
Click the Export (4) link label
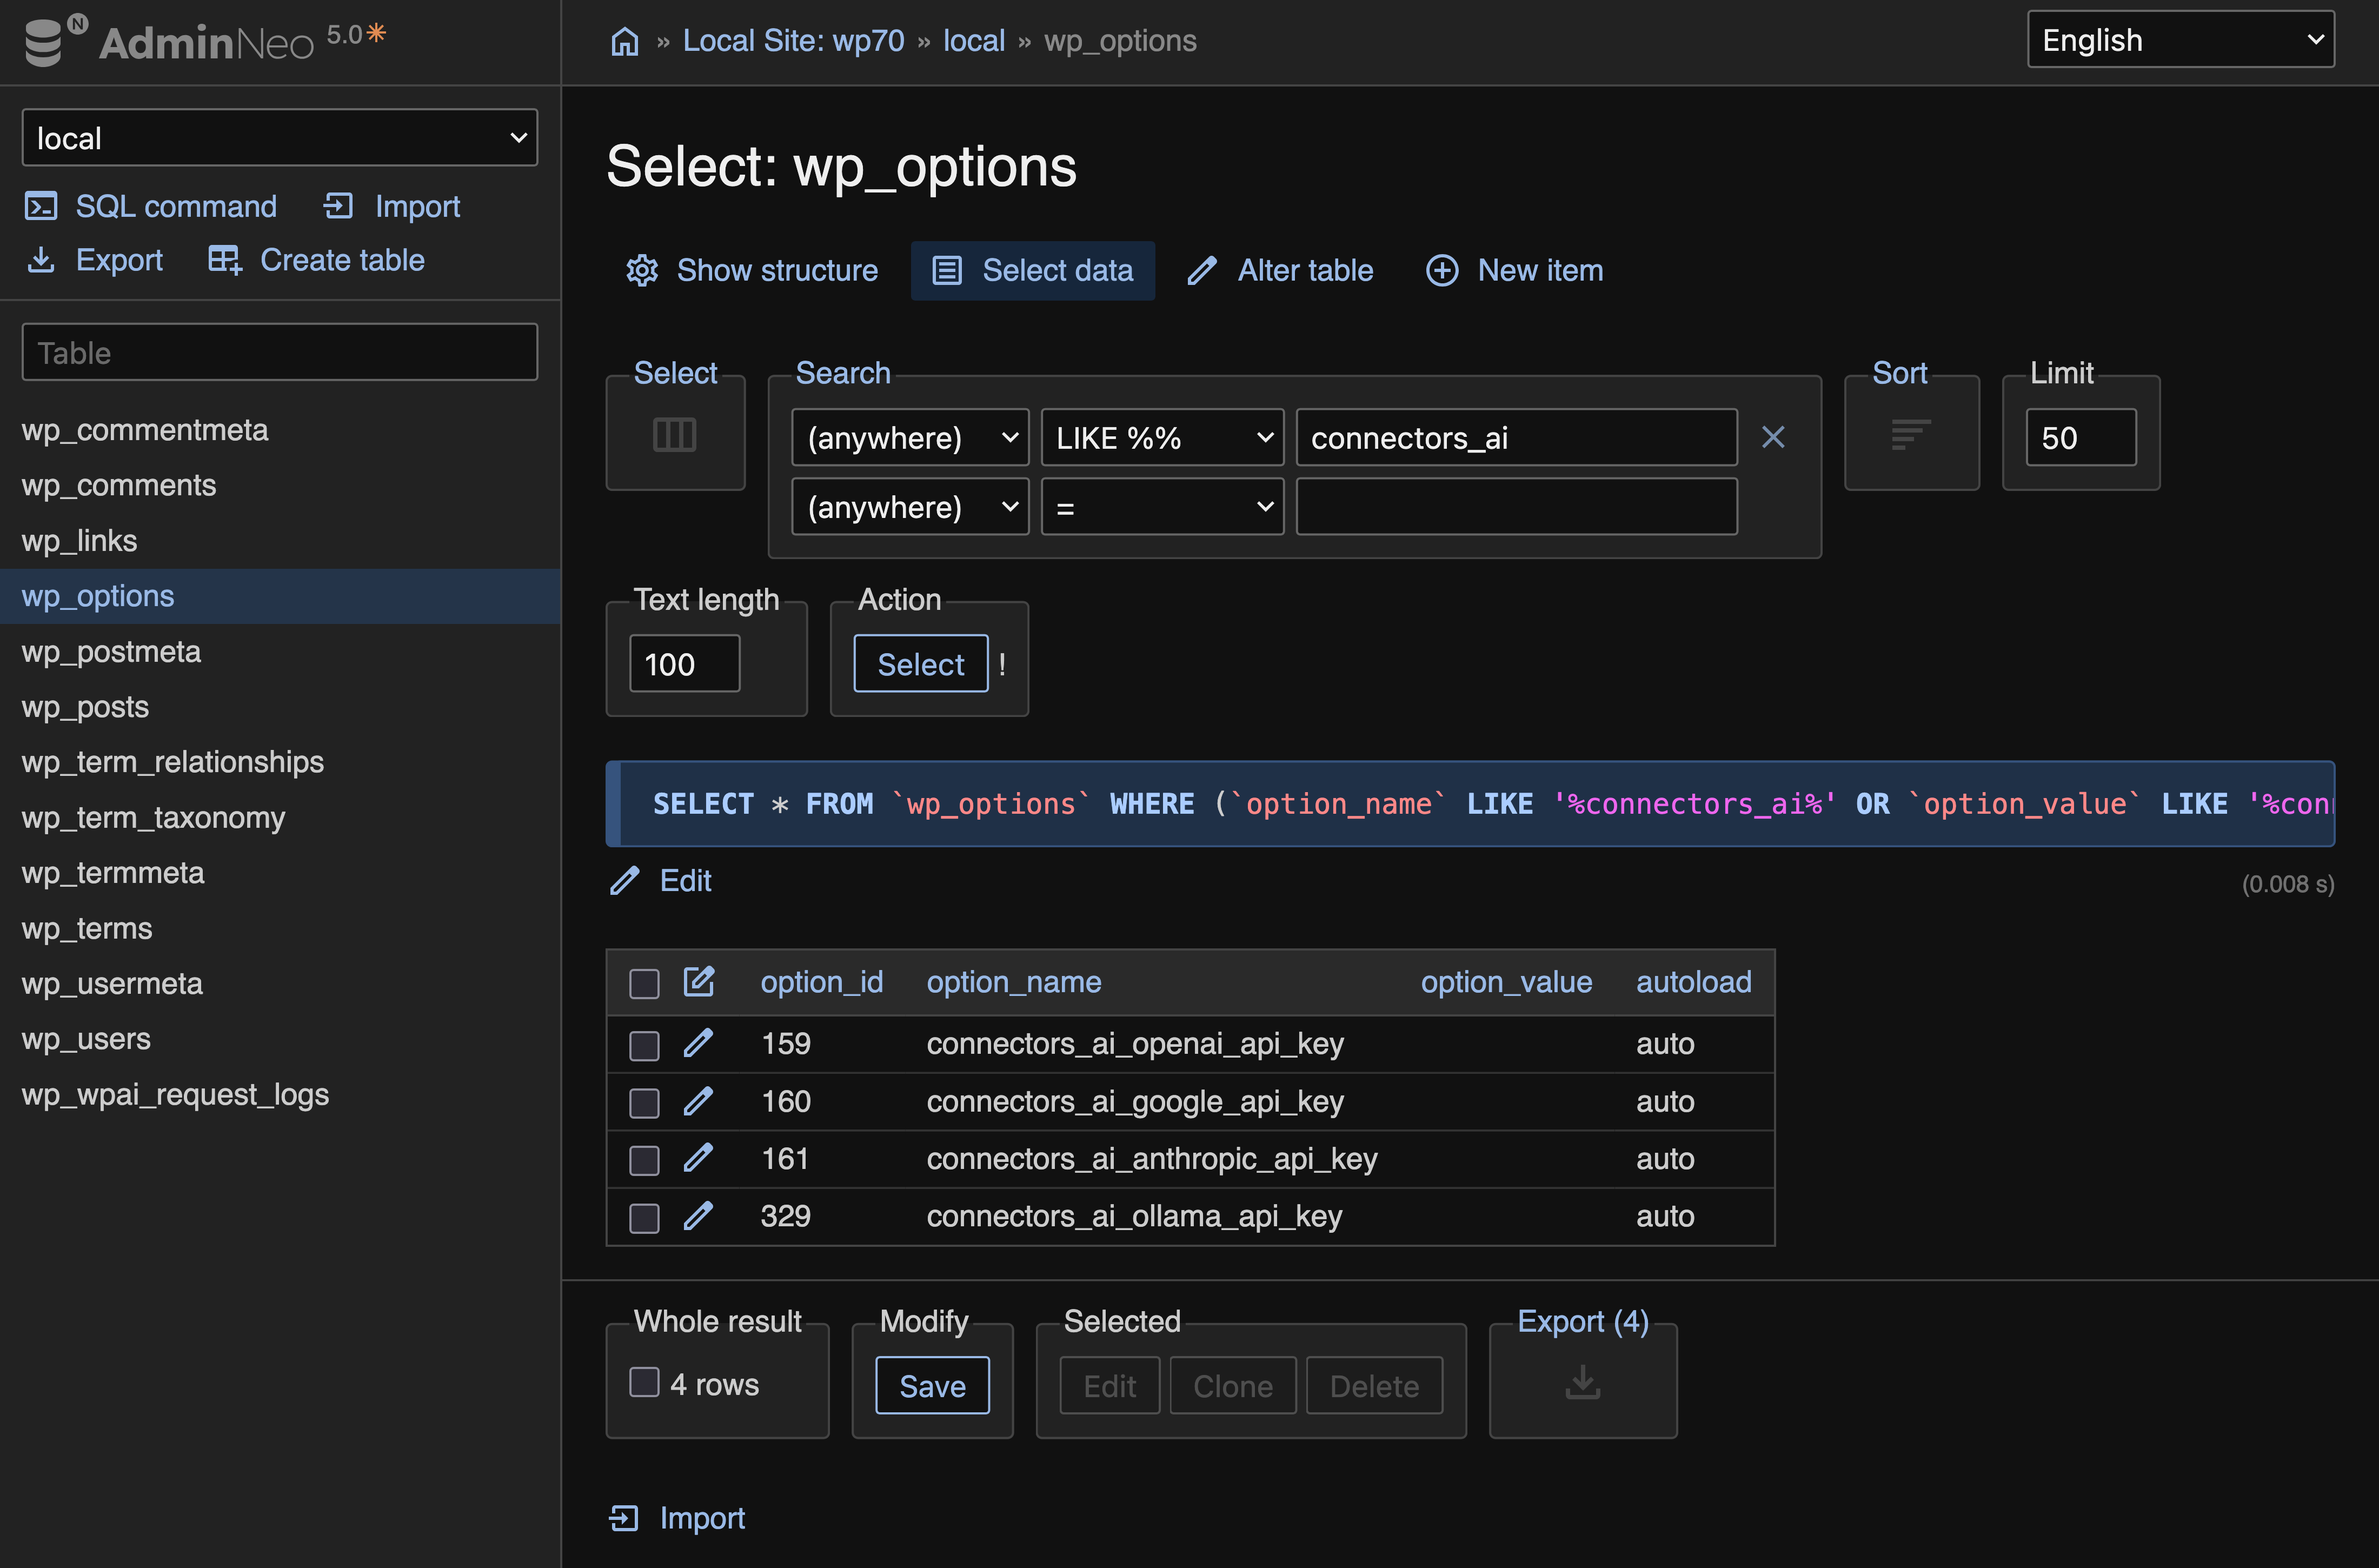tap(1583, 1322)
